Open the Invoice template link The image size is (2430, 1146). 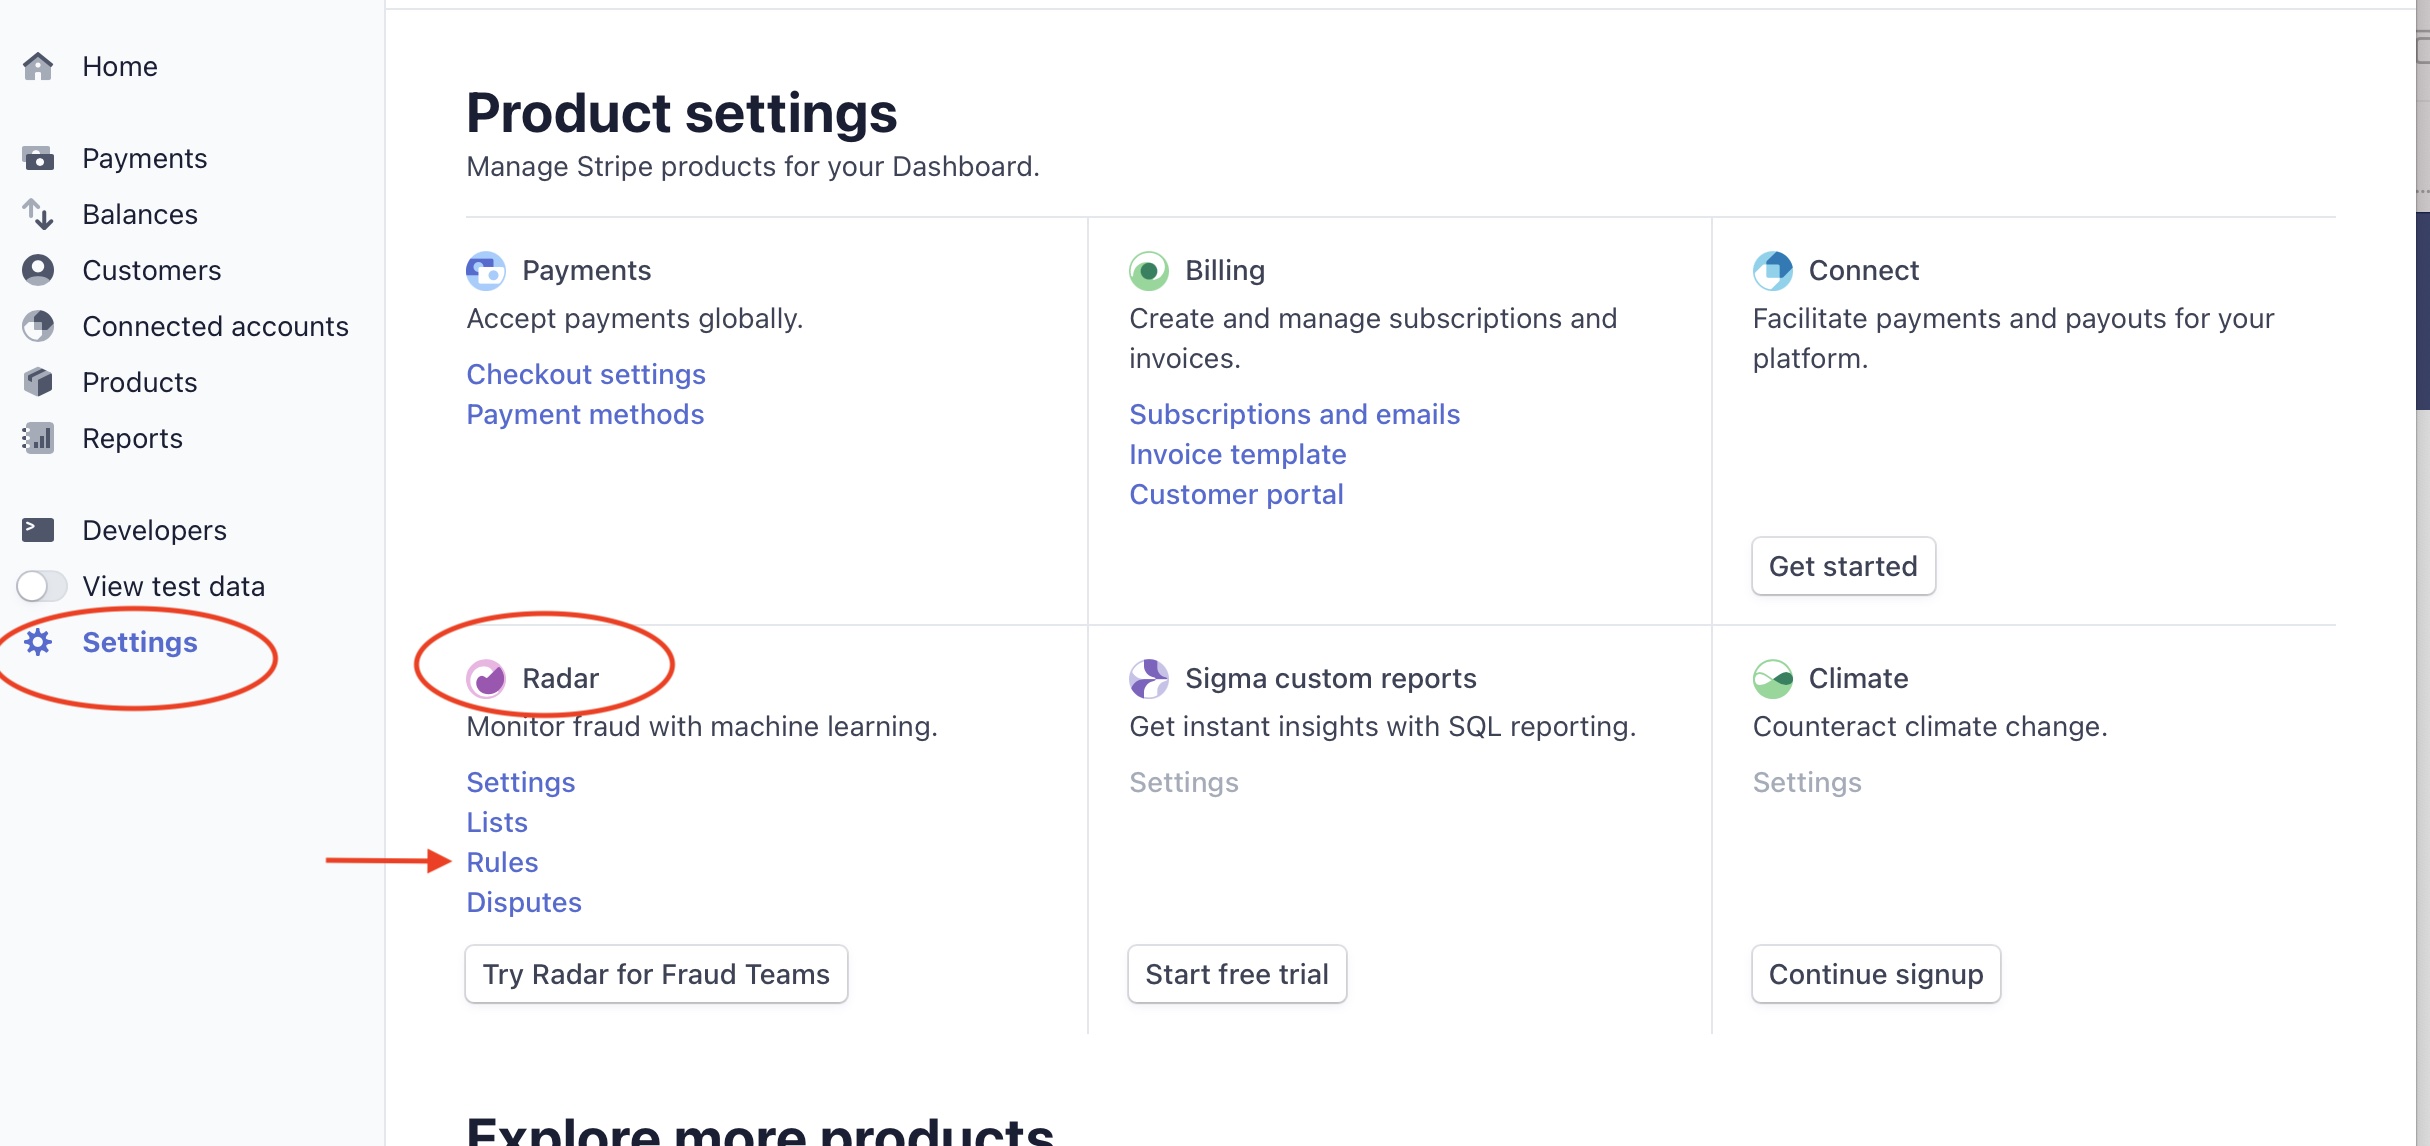(x=1237, y=454)
